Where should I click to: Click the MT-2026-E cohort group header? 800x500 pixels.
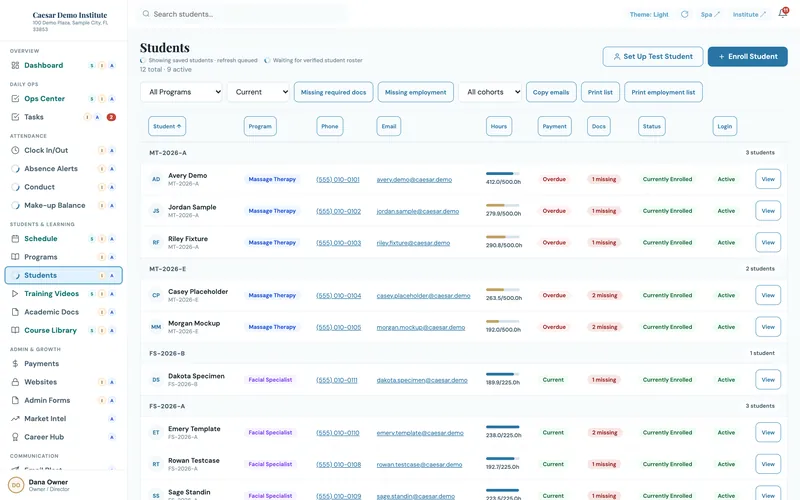pos(463,269)
